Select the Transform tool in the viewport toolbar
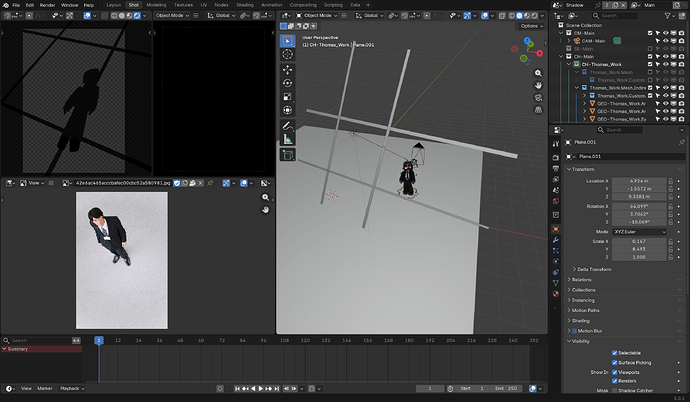Screen dimensions: 690x402 (x=287, y=110)
